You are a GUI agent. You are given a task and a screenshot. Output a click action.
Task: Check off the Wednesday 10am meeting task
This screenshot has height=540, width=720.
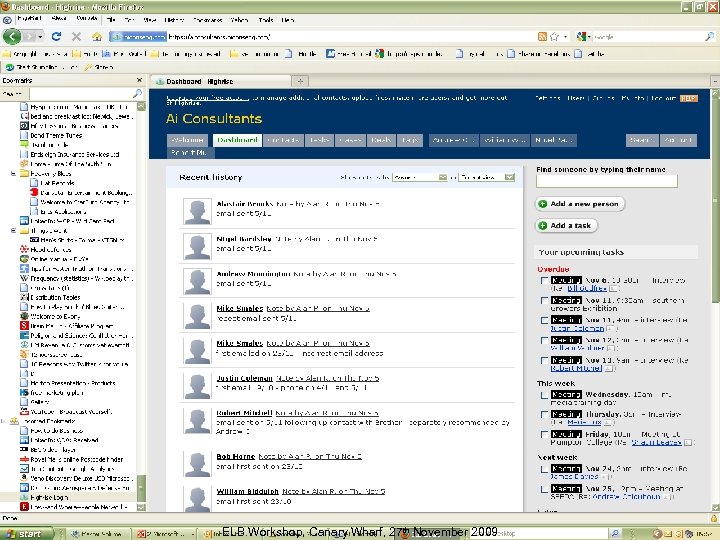544,394
